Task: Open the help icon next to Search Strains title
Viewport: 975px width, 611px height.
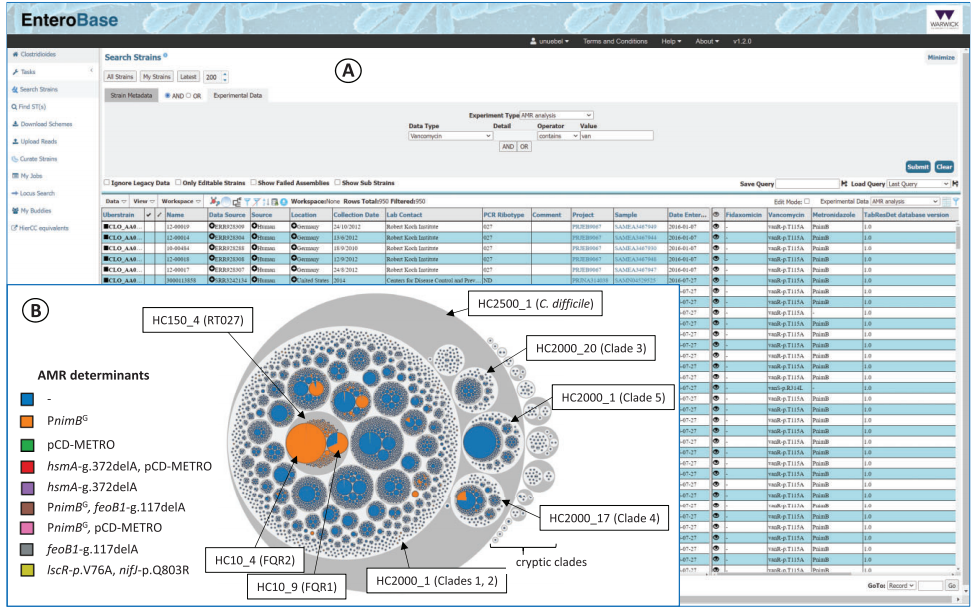Action: [x=165, y=56]
